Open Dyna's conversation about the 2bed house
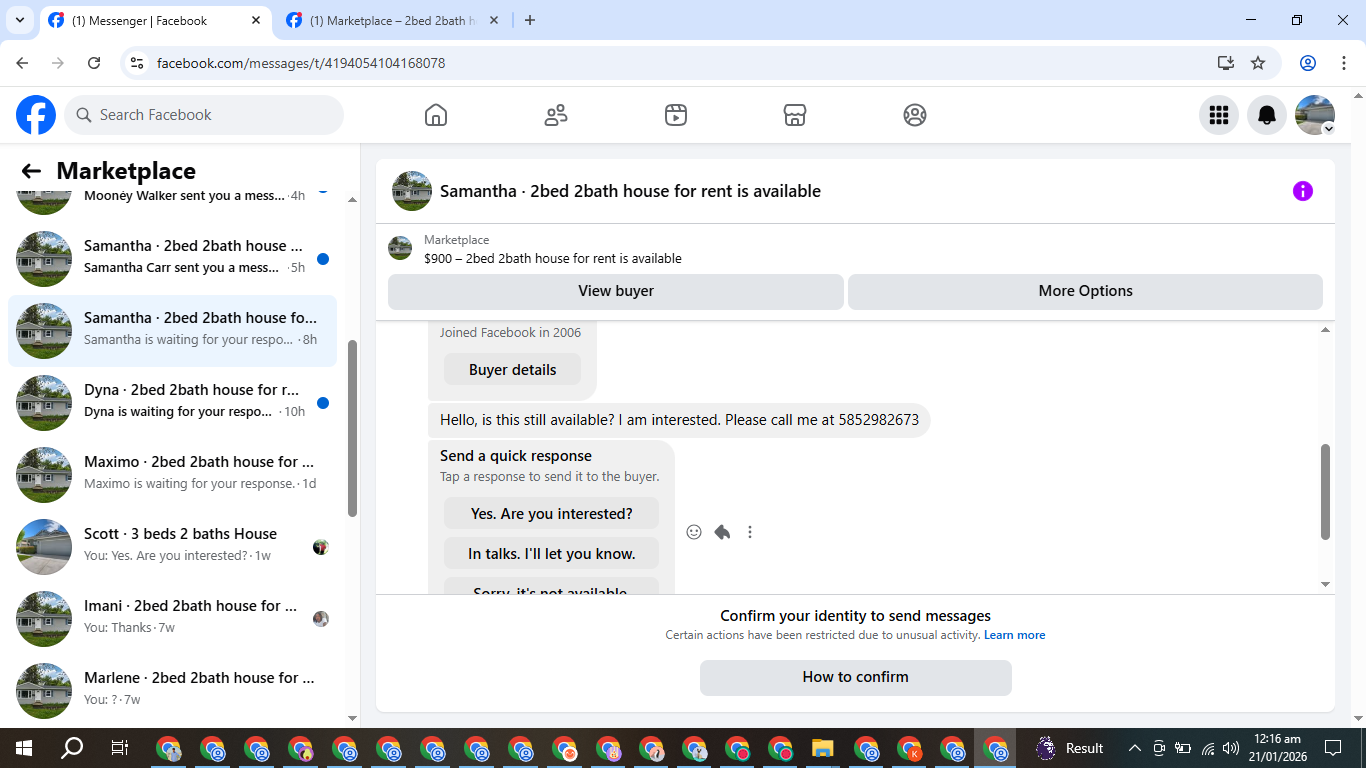1366x768 pixels. pyautogui.click(x=172, y=403)
